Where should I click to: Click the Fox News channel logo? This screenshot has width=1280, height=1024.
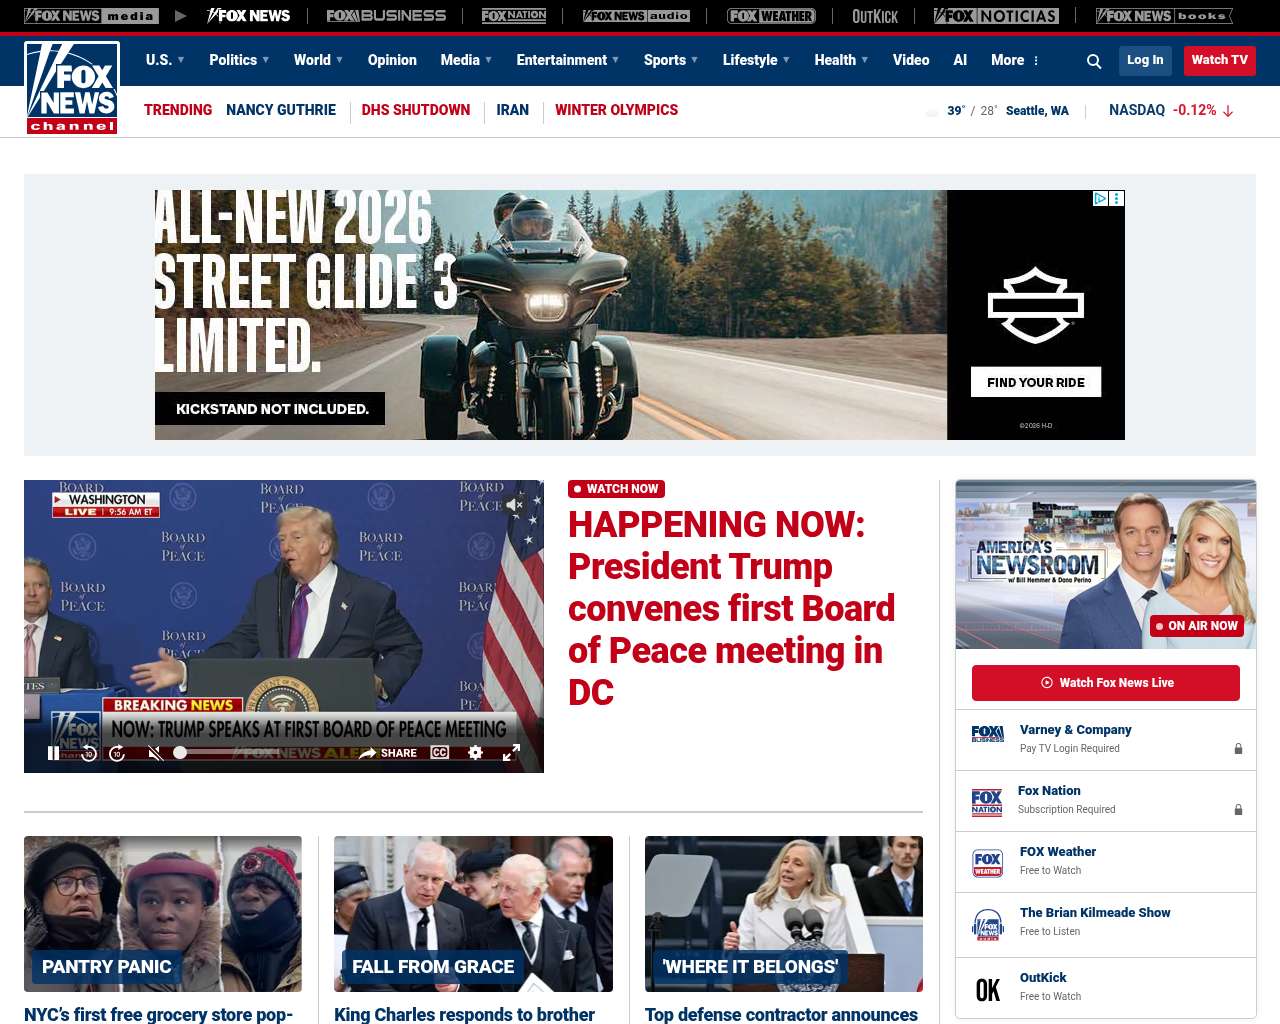[72, 88]
